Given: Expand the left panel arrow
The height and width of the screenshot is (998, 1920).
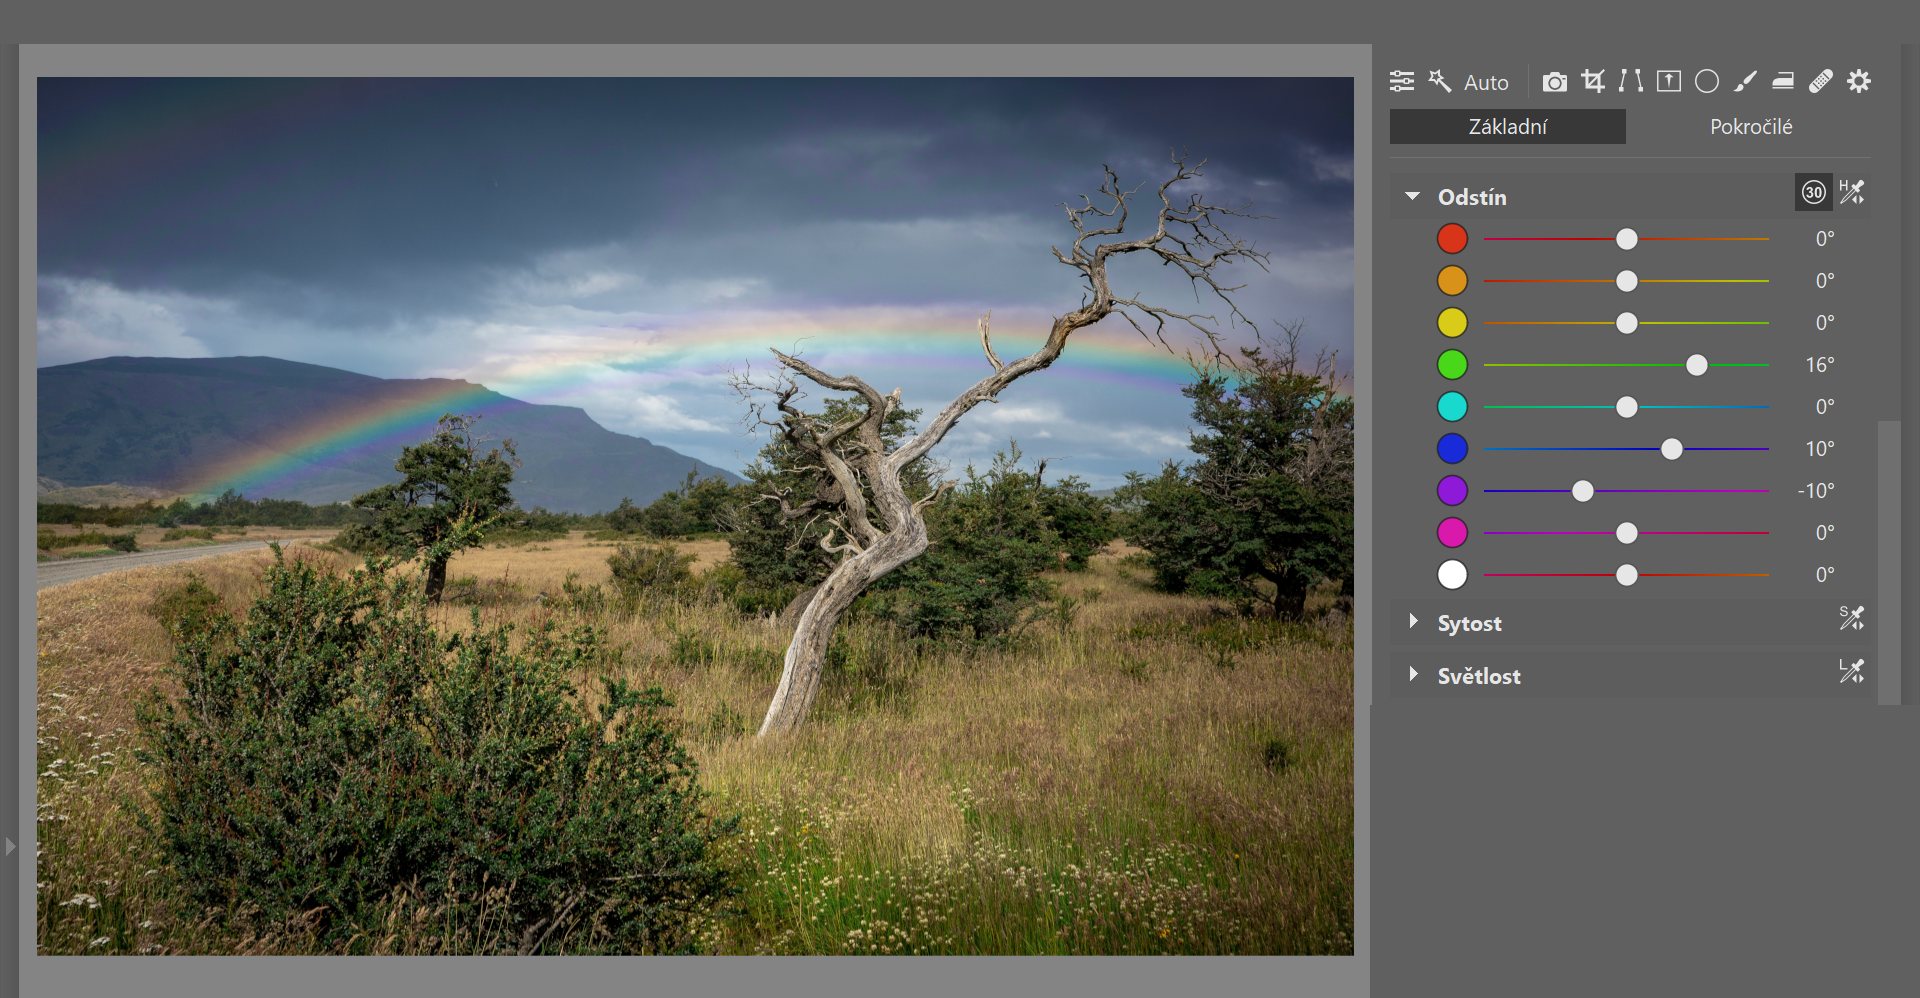Looking at the screenshot, I should 10,846.
